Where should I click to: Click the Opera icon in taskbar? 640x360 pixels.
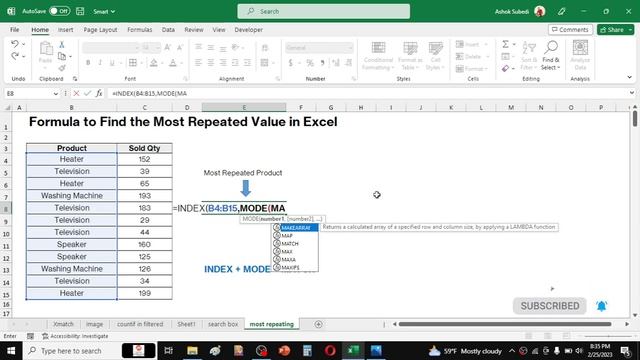[330, 351]
